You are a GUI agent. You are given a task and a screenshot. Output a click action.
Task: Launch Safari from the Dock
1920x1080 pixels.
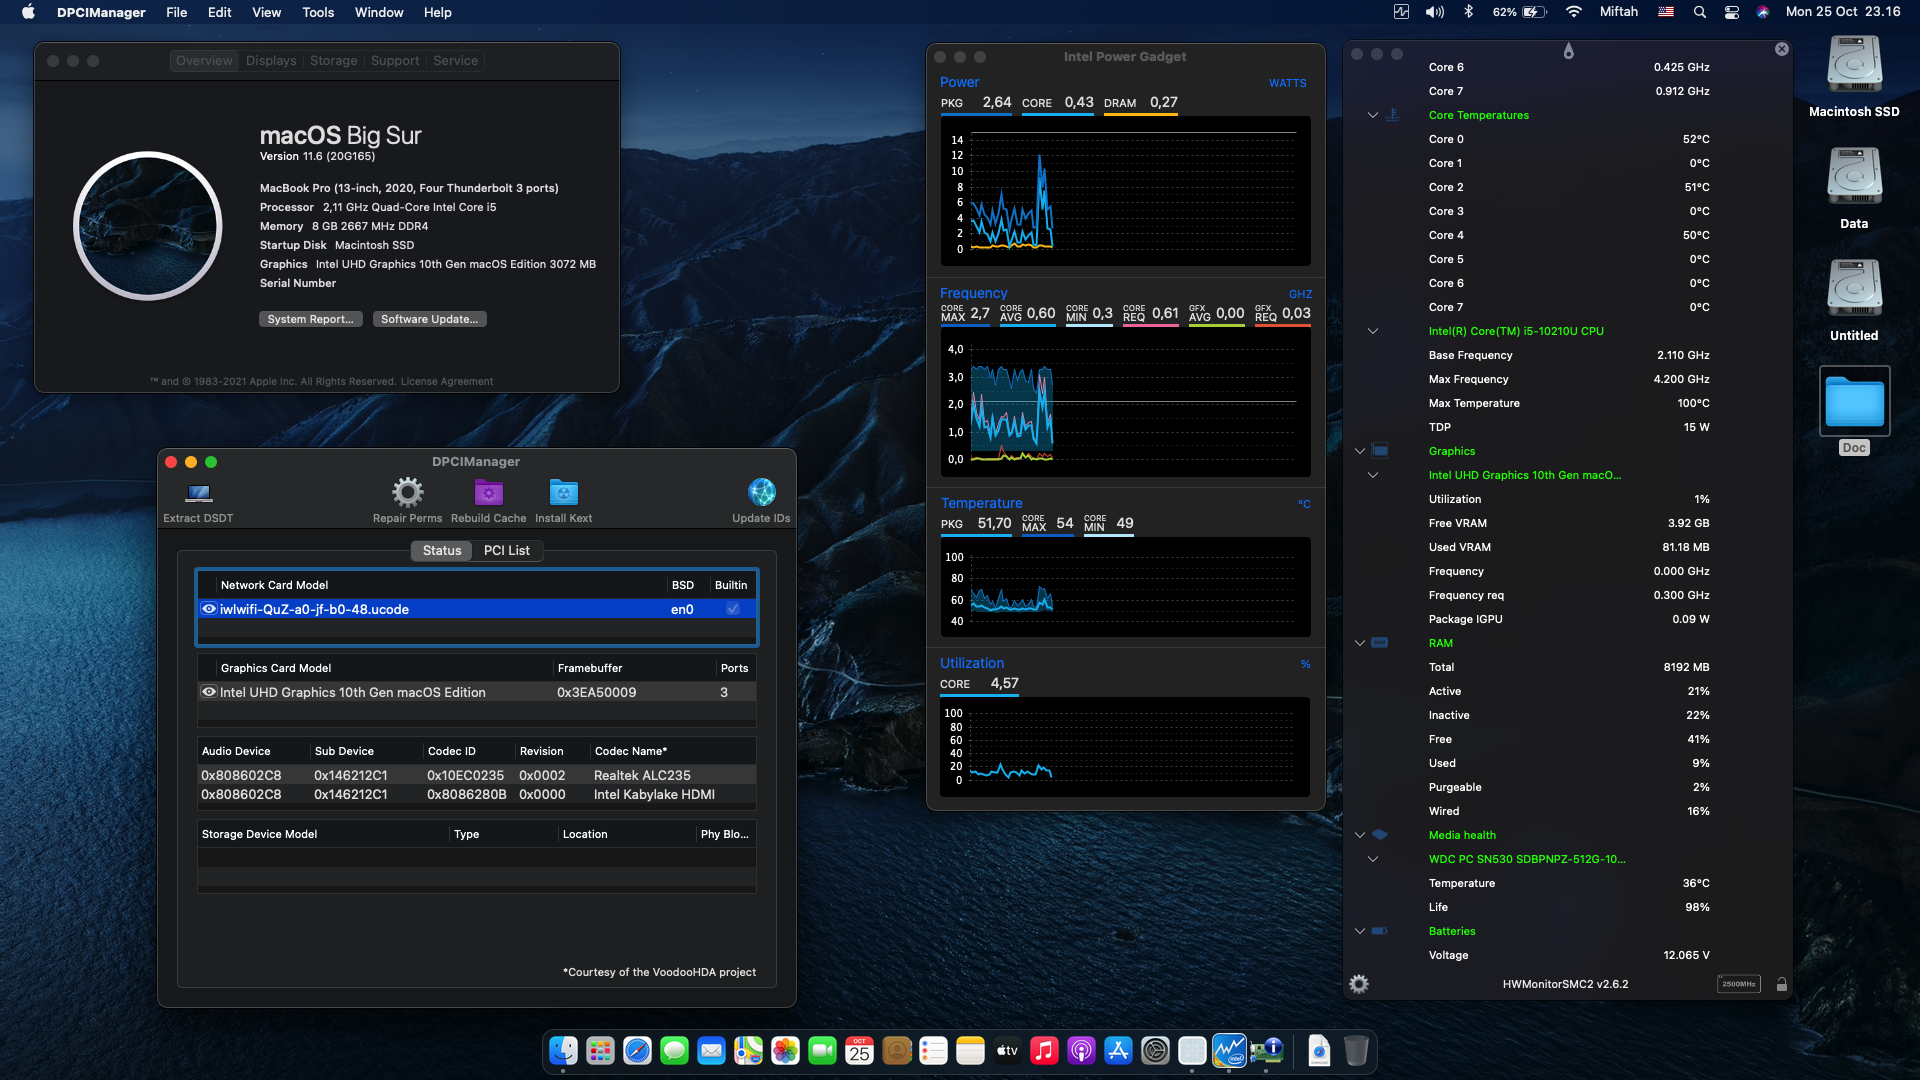pyautogui.click(x=637, y=1051)
